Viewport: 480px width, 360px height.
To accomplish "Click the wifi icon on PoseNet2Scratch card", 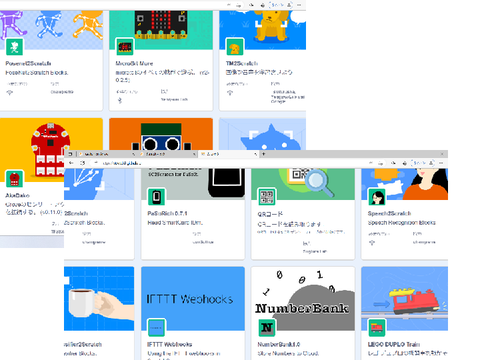I will tap(10, 93).
